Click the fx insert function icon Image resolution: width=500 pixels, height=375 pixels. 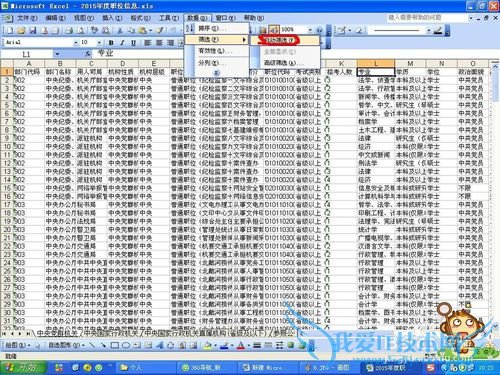[88, 54]
